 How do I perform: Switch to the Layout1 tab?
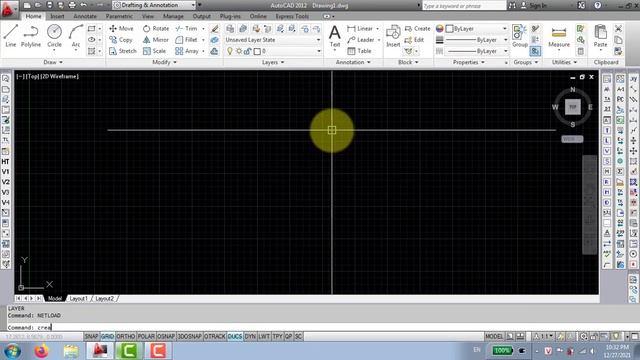(79, 298)
